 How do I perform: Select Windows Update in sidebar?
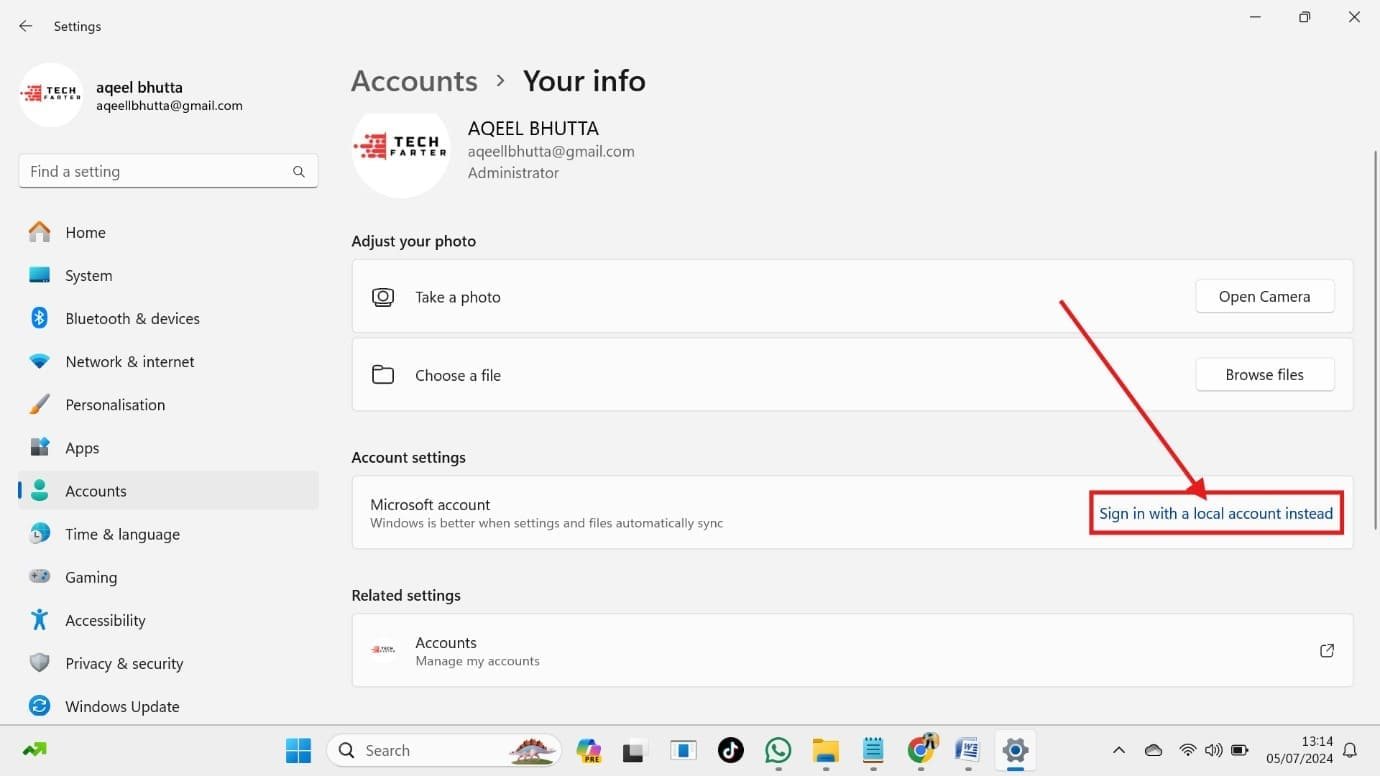[122, 706]
